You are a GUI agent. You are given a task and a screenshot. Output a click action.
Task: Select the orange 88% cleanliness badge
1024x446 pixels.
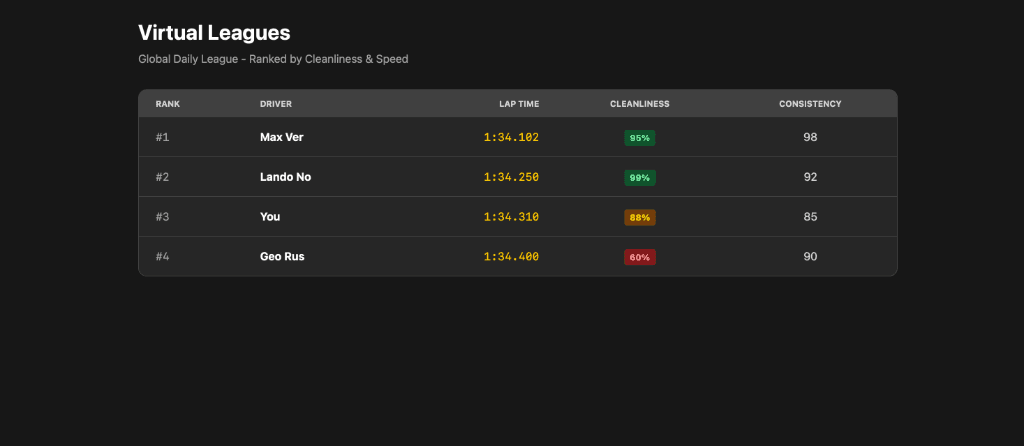coord(640,217)
